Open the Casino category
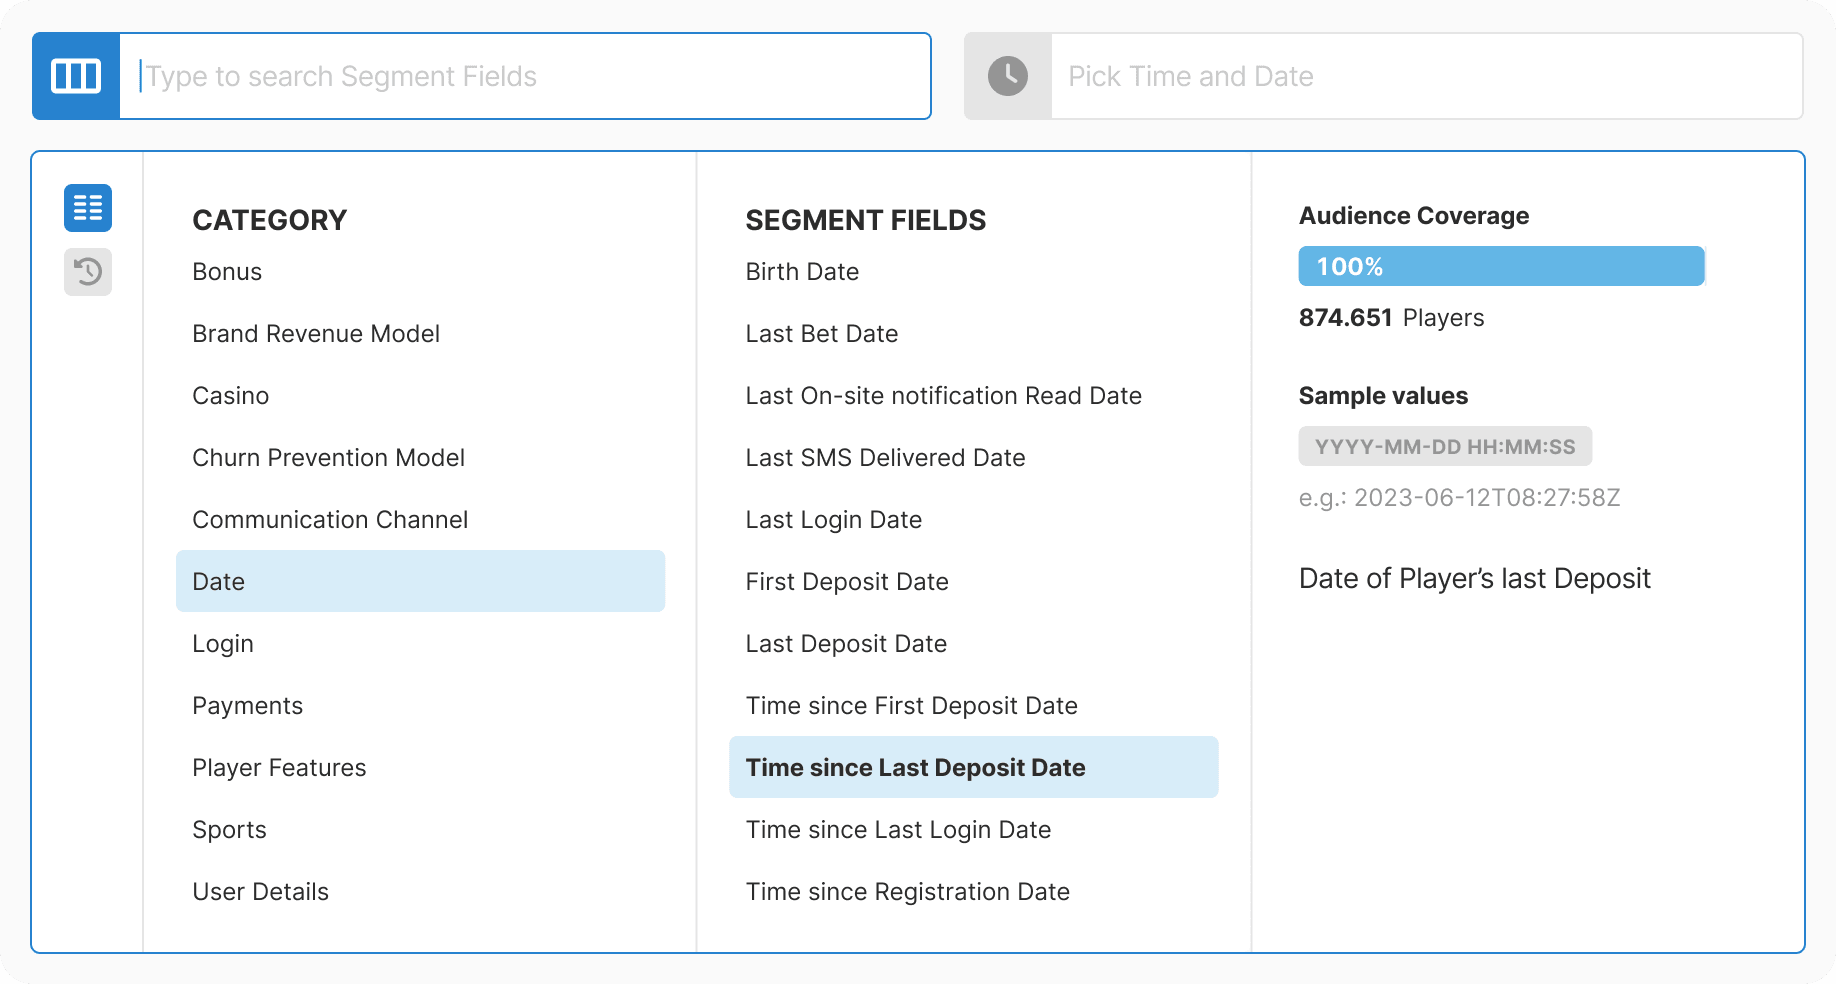Viewport: 1836px width, 984px height. coord(230,395)
